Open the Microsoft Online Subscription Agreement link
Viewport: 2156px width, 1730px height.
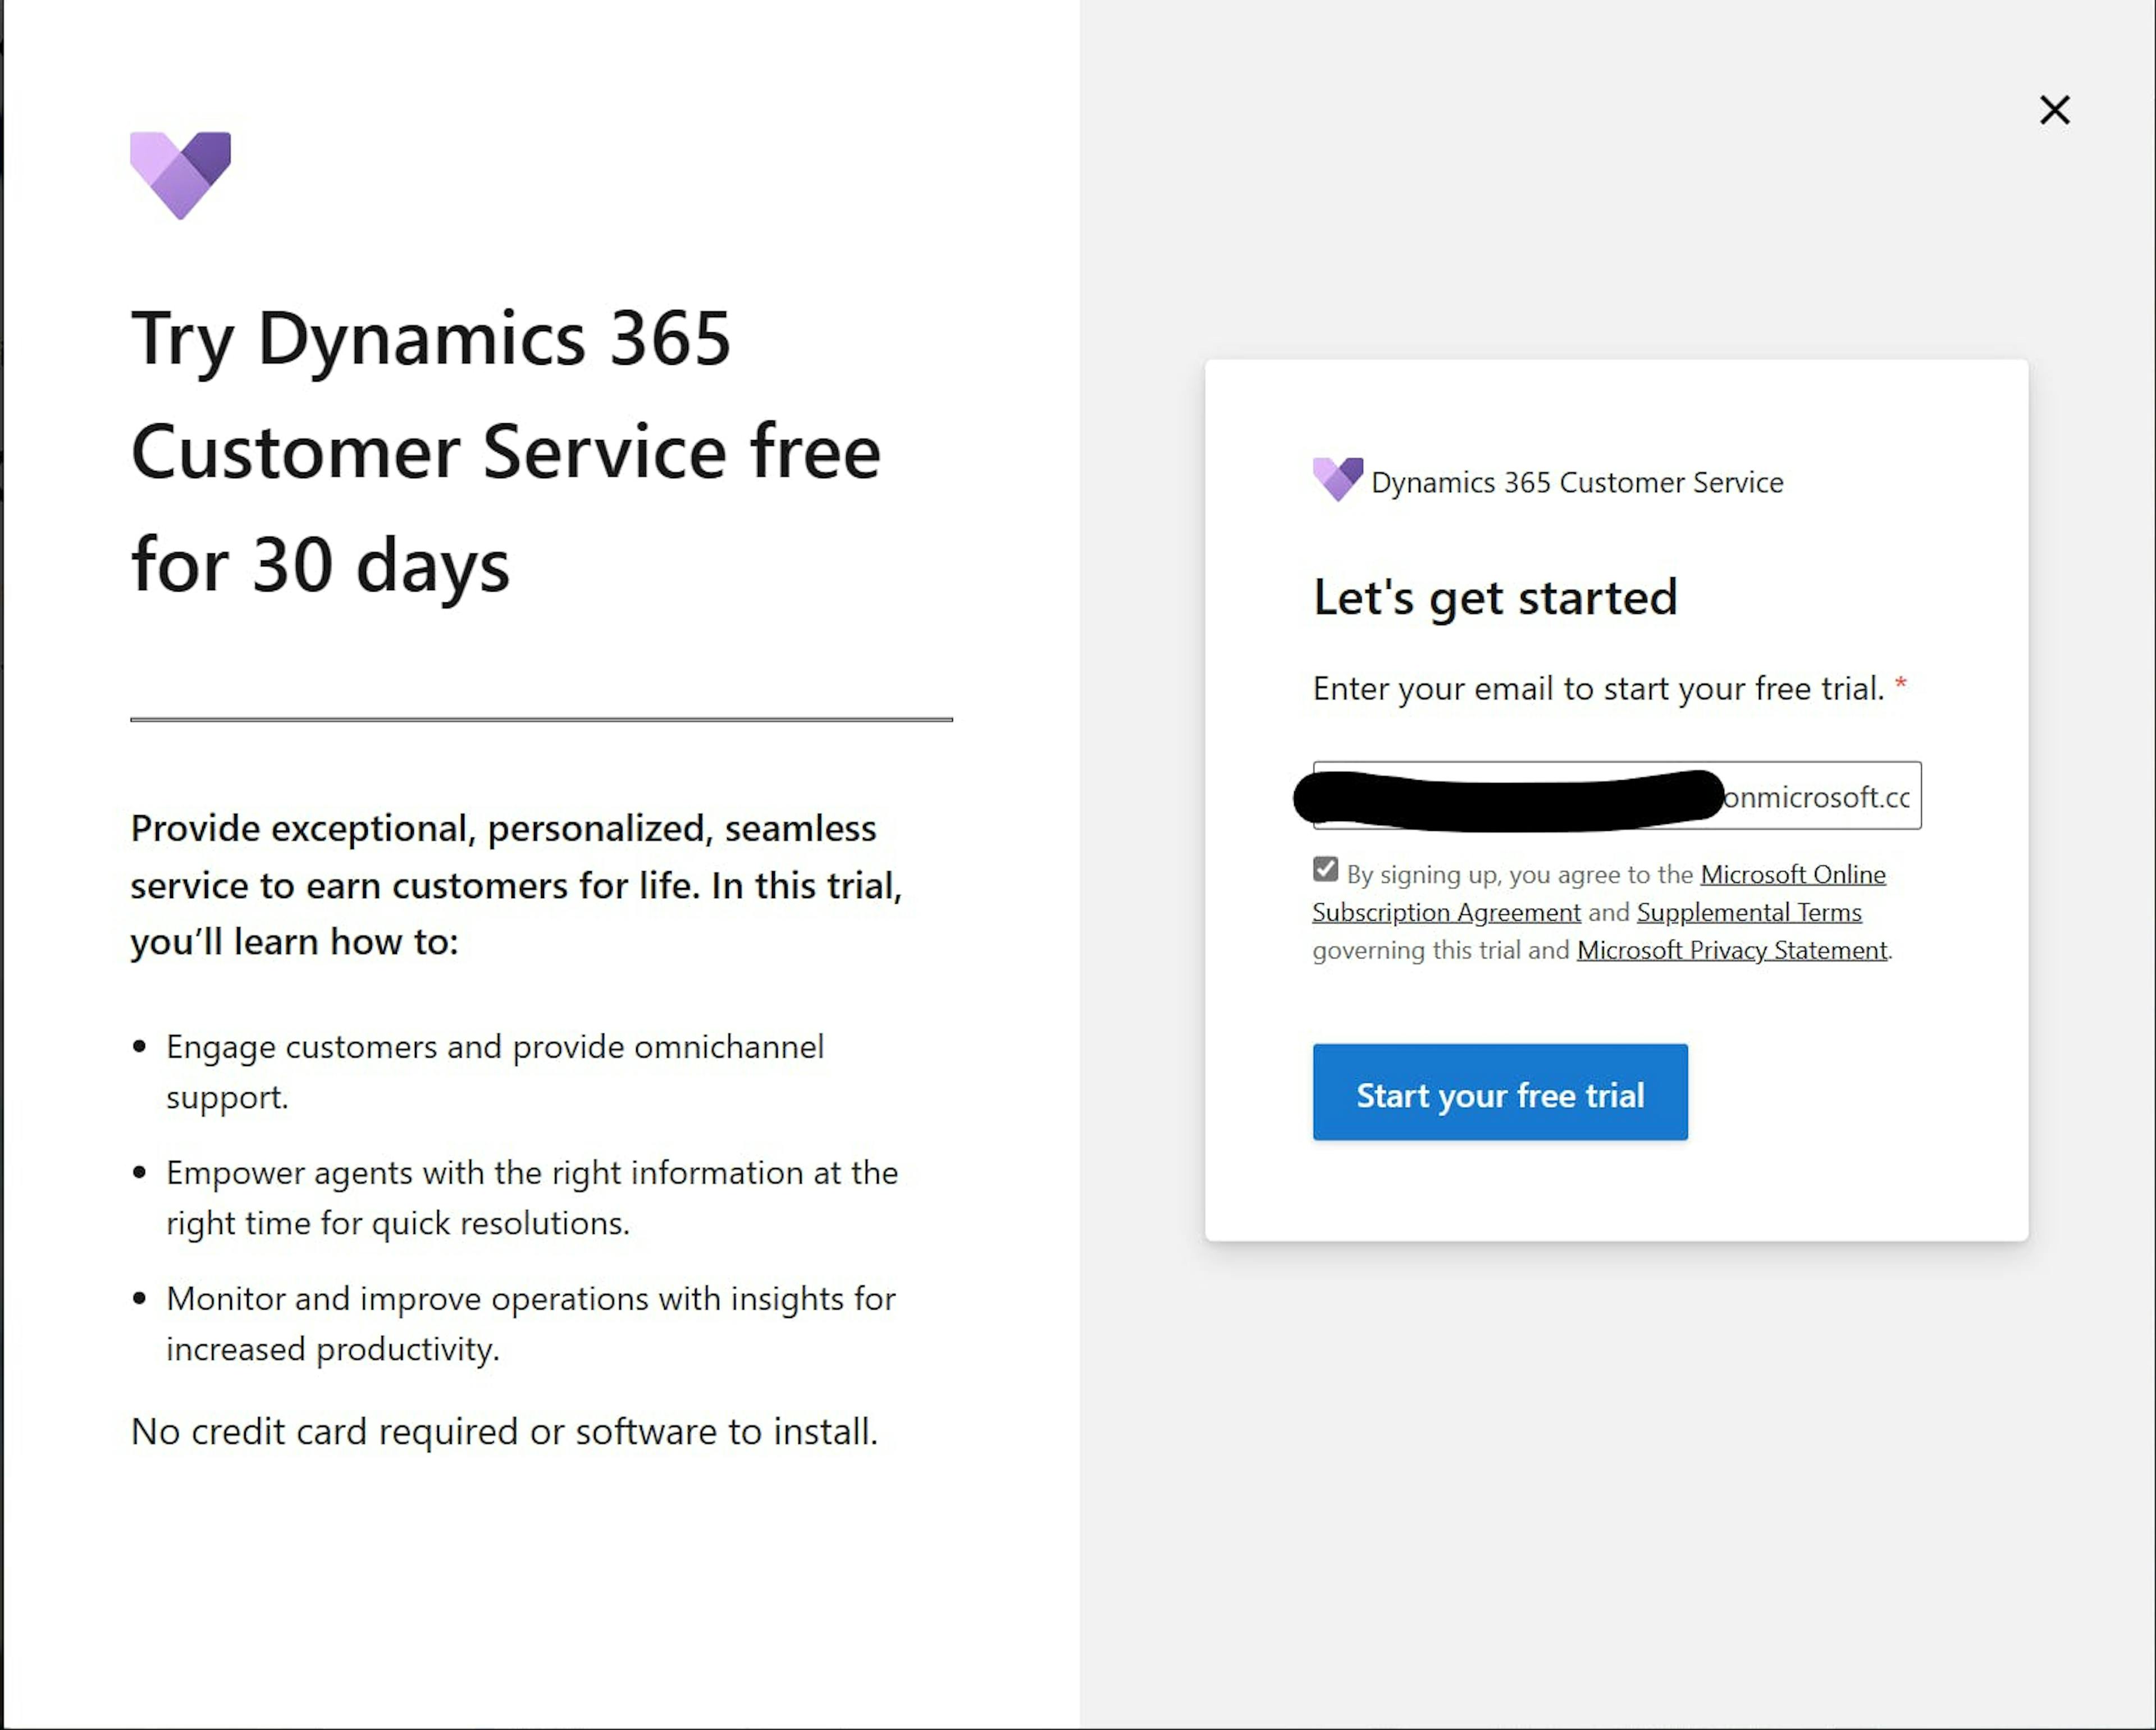pos(1793,875)
